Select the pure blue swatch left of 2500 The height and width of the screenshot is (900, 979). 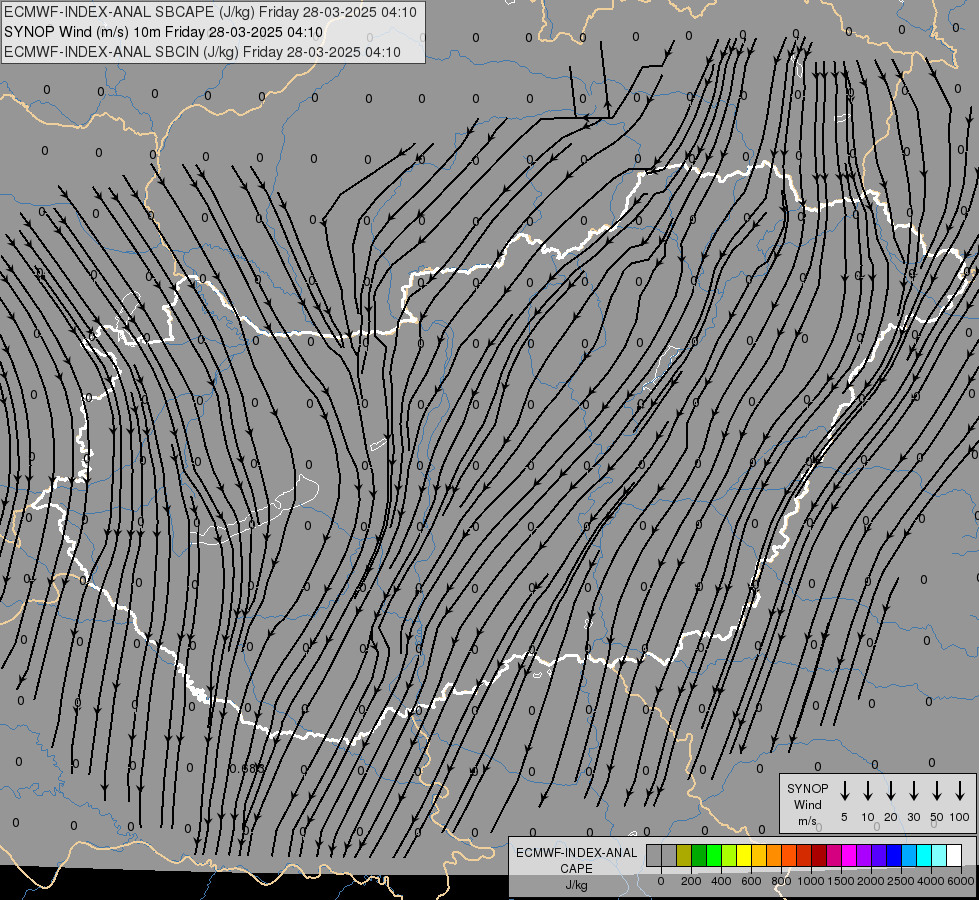click(893, 855)
